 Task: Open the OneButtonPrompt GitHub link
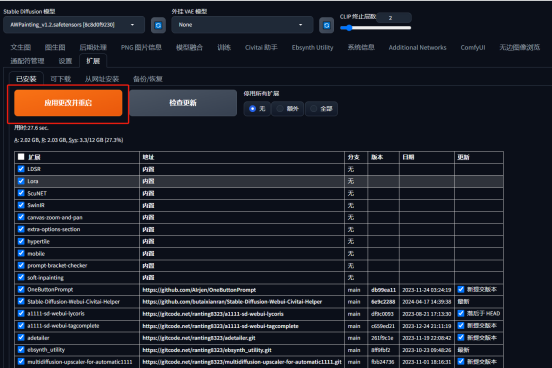tap(199, 290)
